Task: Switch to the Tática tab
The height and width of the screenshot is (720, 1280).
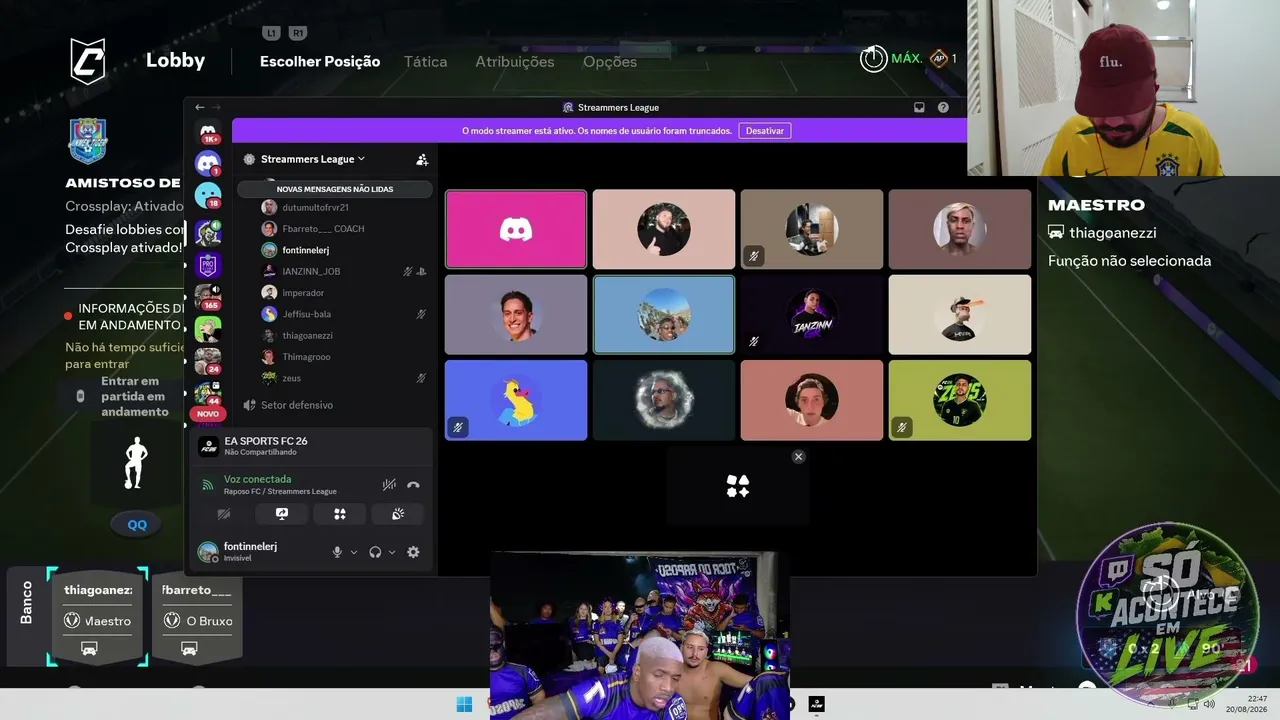Action: click(x=425, y=61)
